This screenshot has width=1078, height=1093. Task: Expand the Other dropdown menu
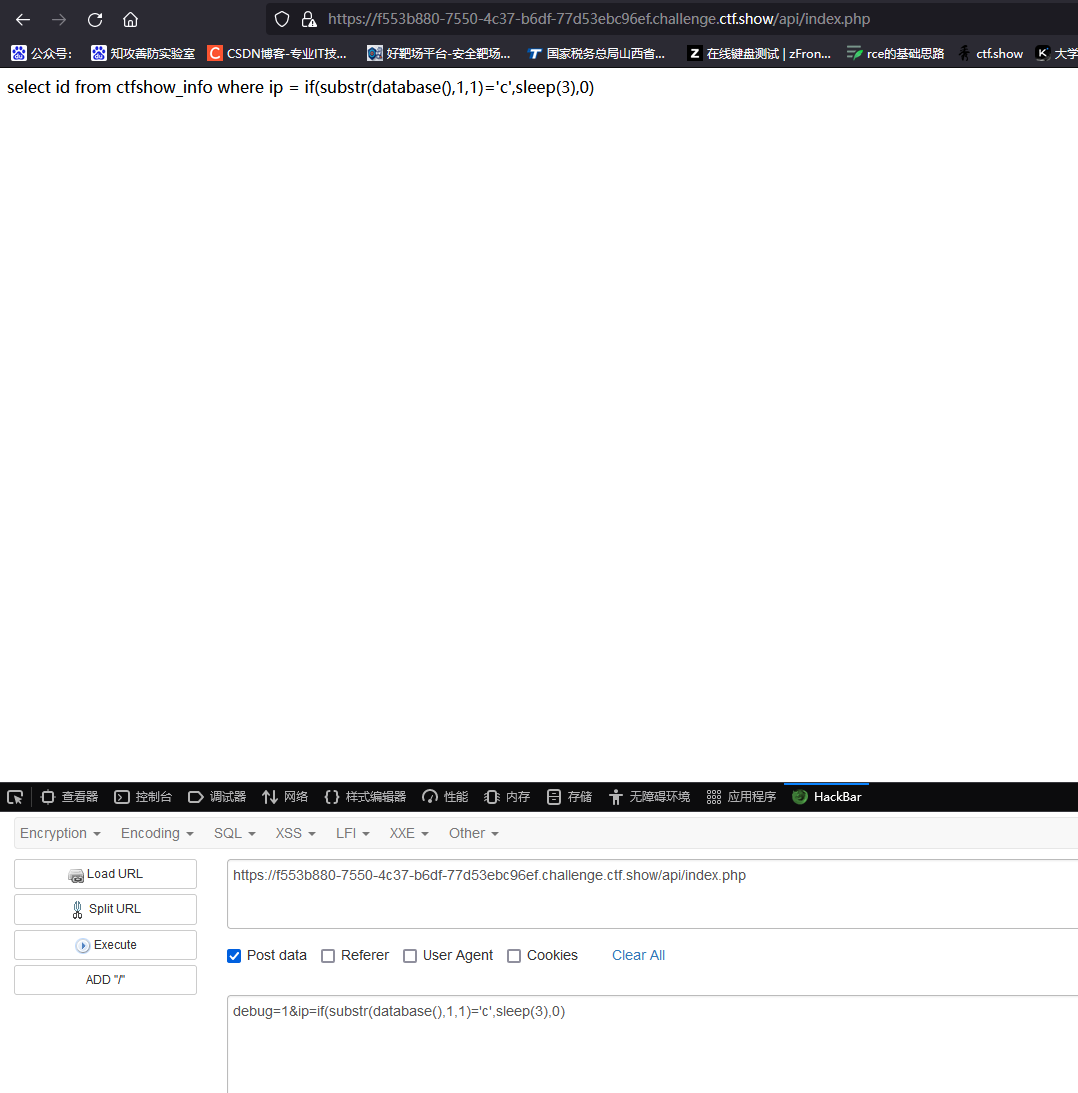click(x=474, y=833)
